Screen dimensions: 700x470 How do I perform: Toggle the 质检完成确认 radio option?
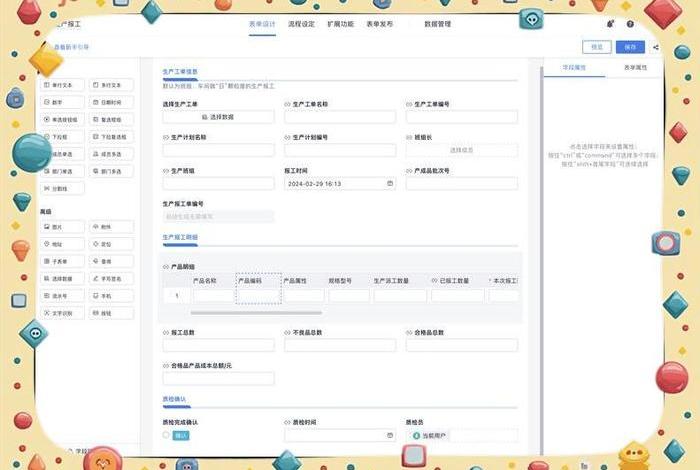[x=166, y=435]
